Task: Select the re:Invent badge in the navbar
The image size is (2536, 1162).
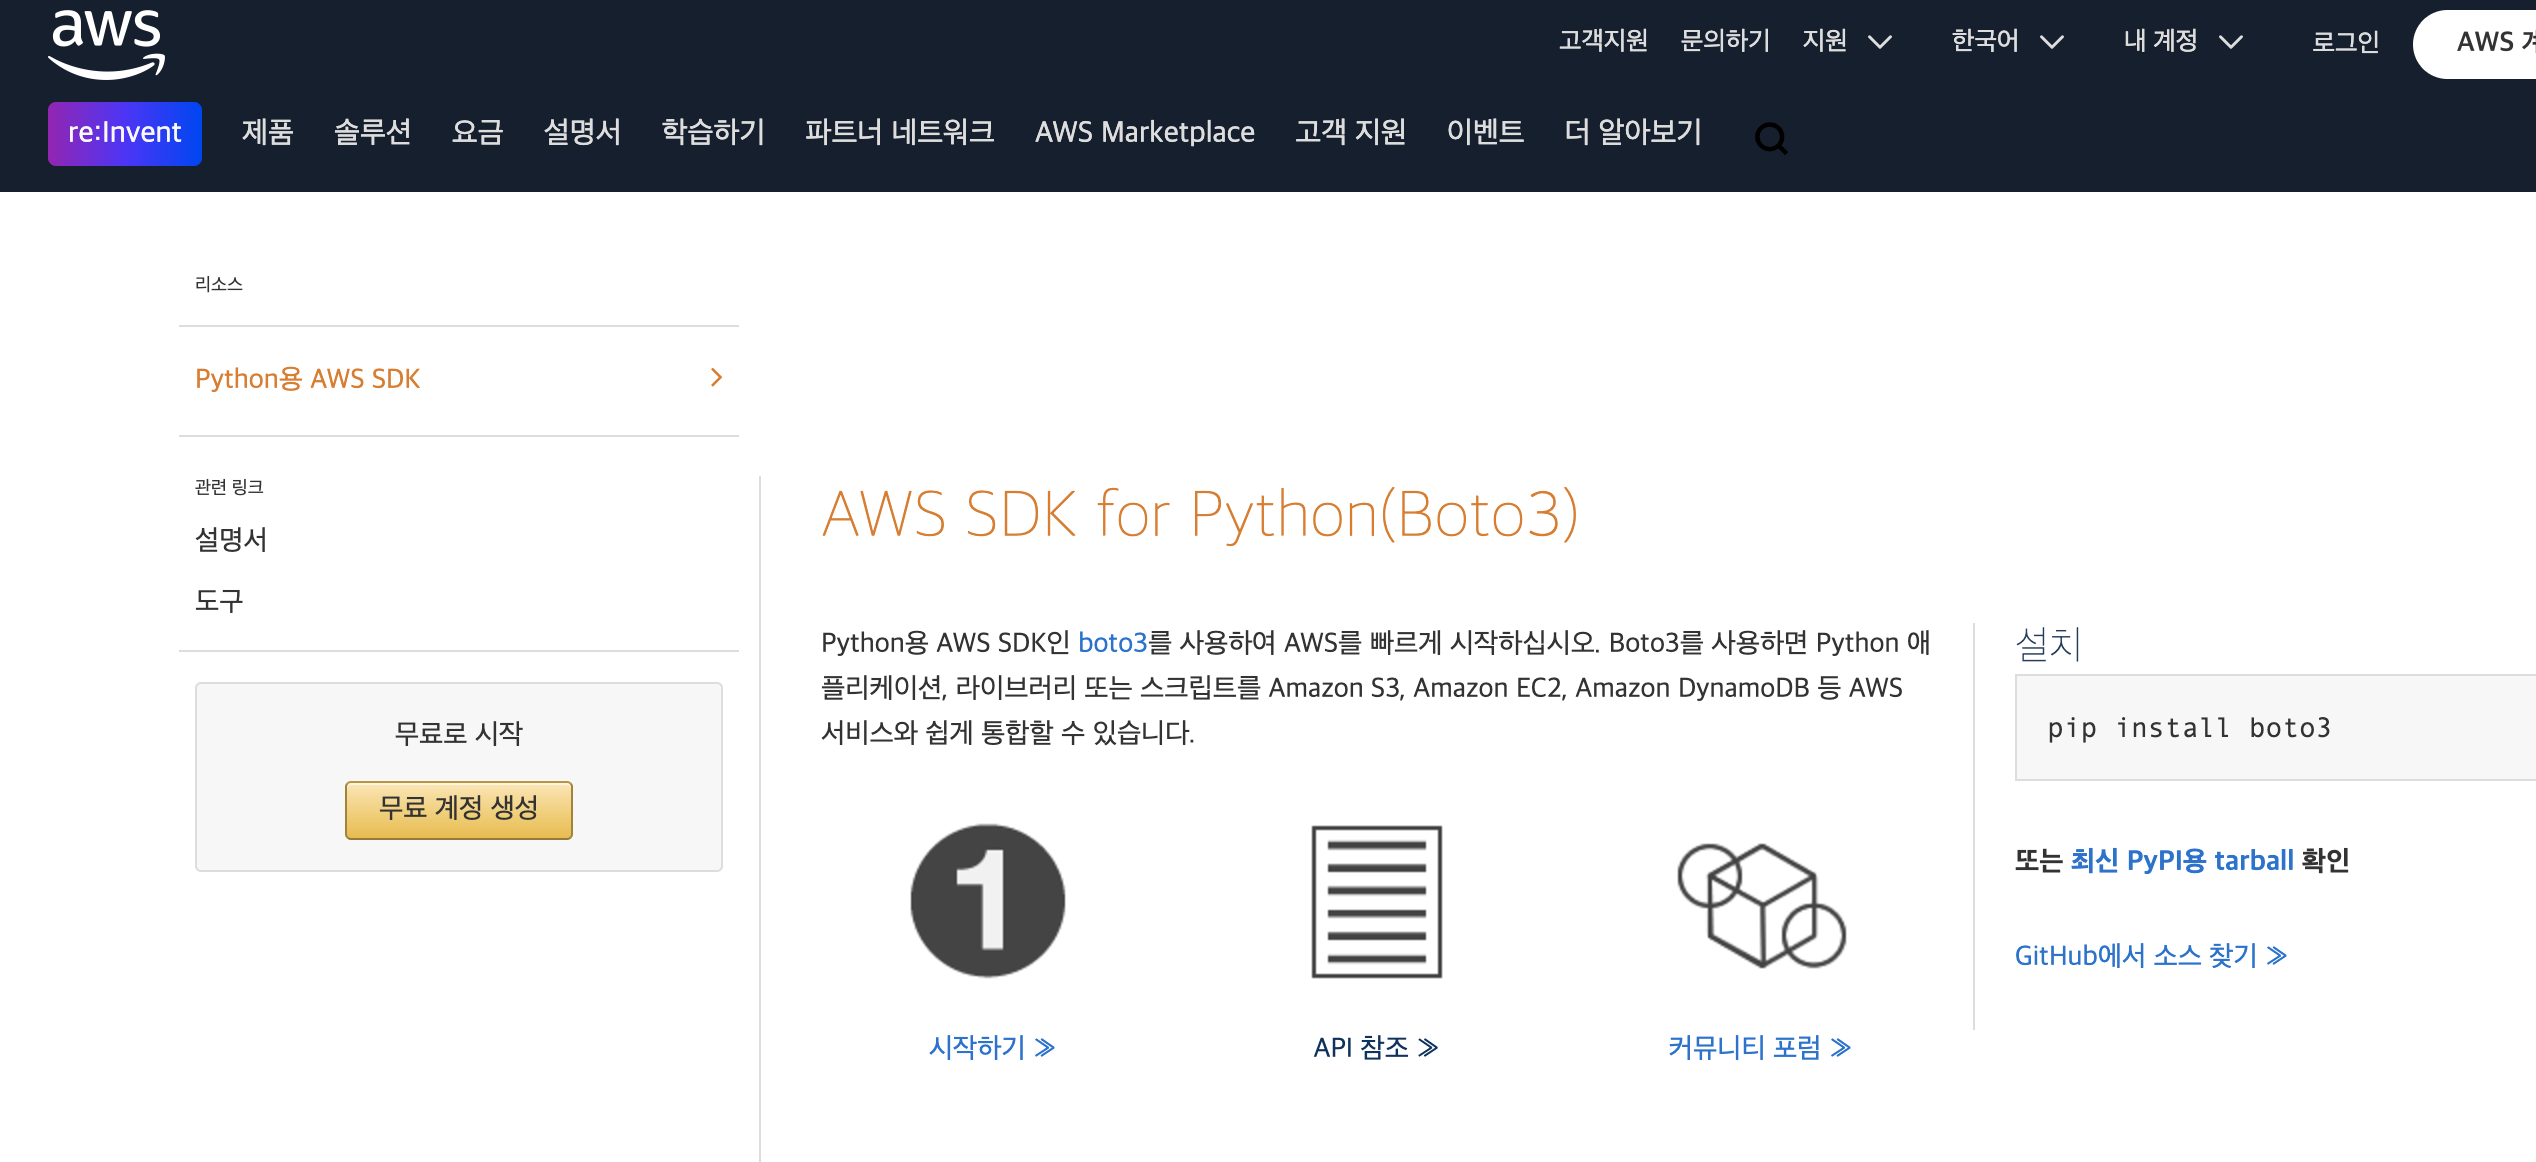Action: (x=124, y=133)
